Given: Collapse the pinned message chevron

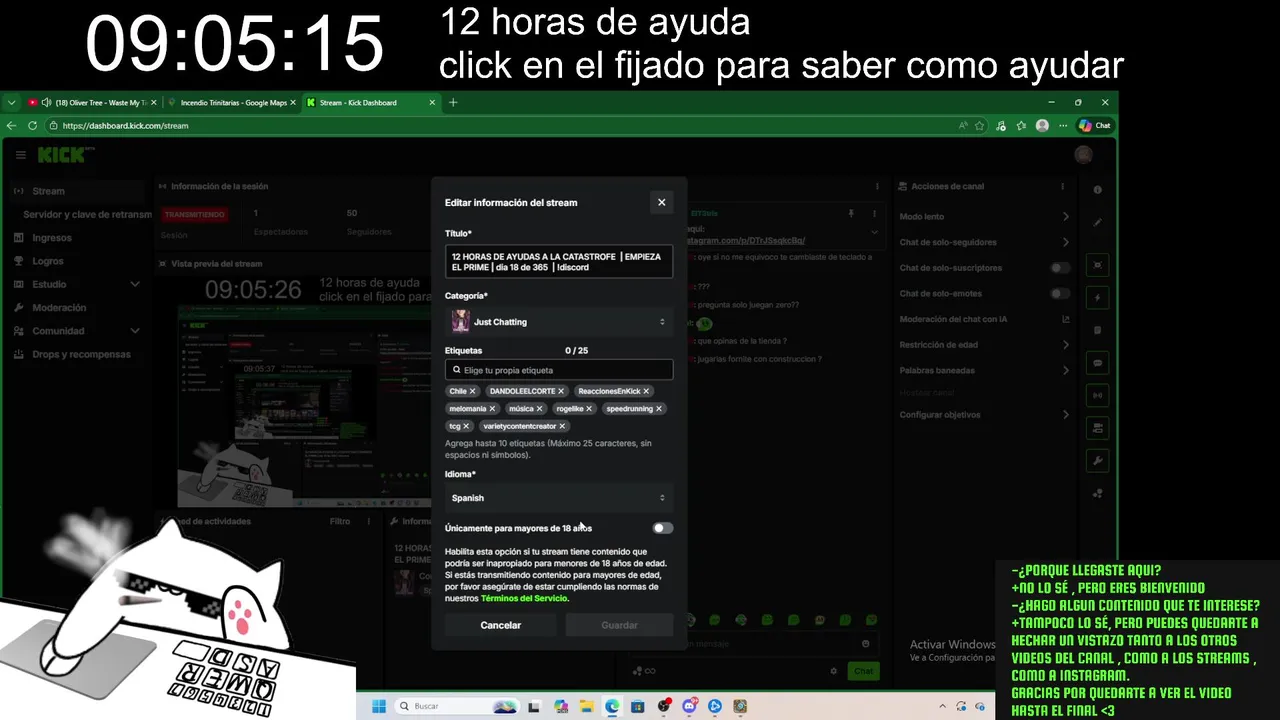Looking at the screenshot, I should pyautogui.click(x=875, y=232).
